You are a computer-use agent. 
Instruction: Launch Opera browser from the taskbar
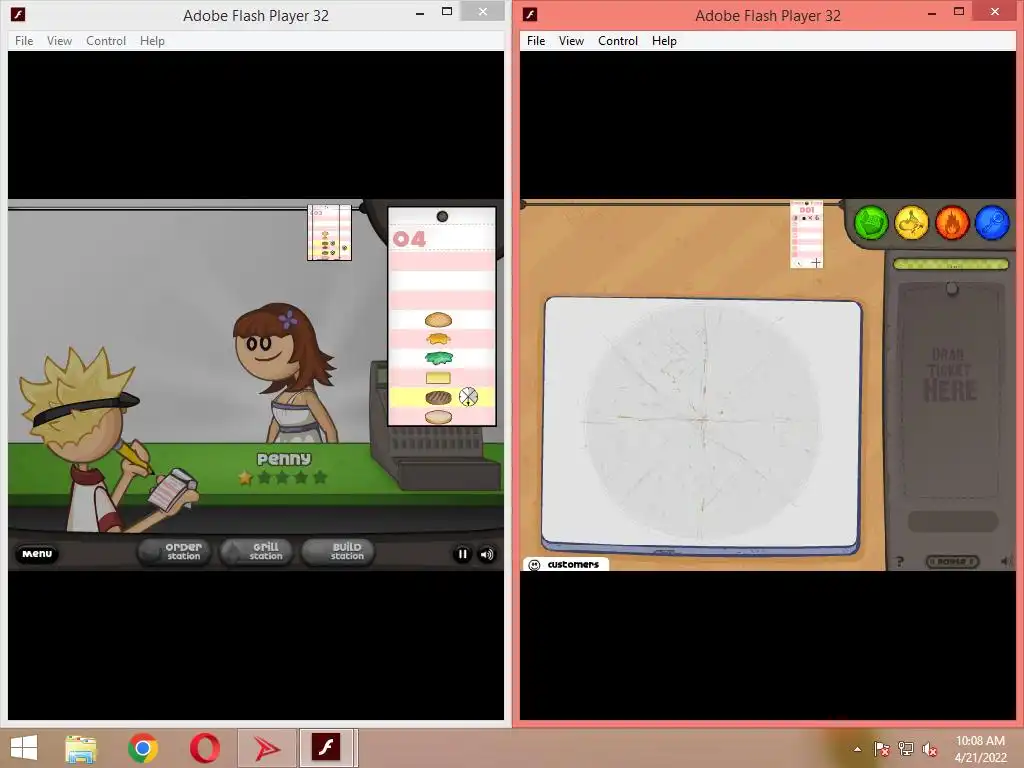[x=204, y=748]
